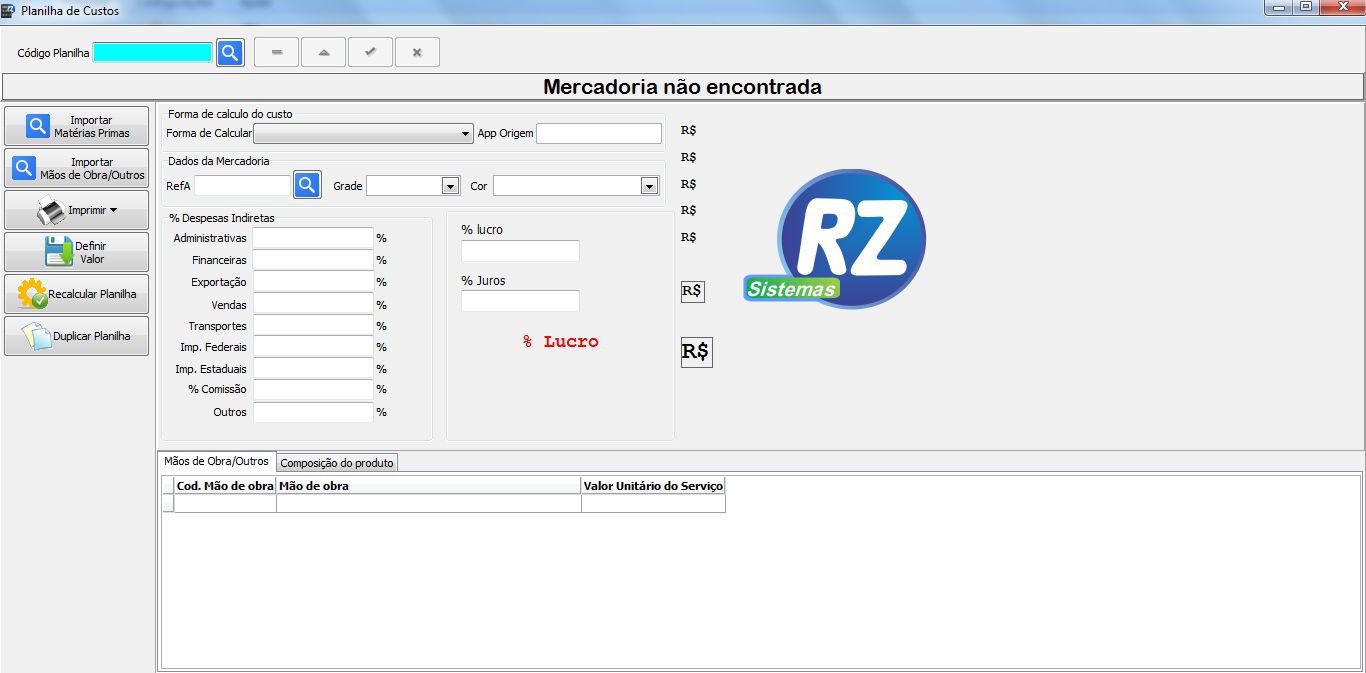
Task: Click the checkmark confirm toolbar button
Action: 371,52
